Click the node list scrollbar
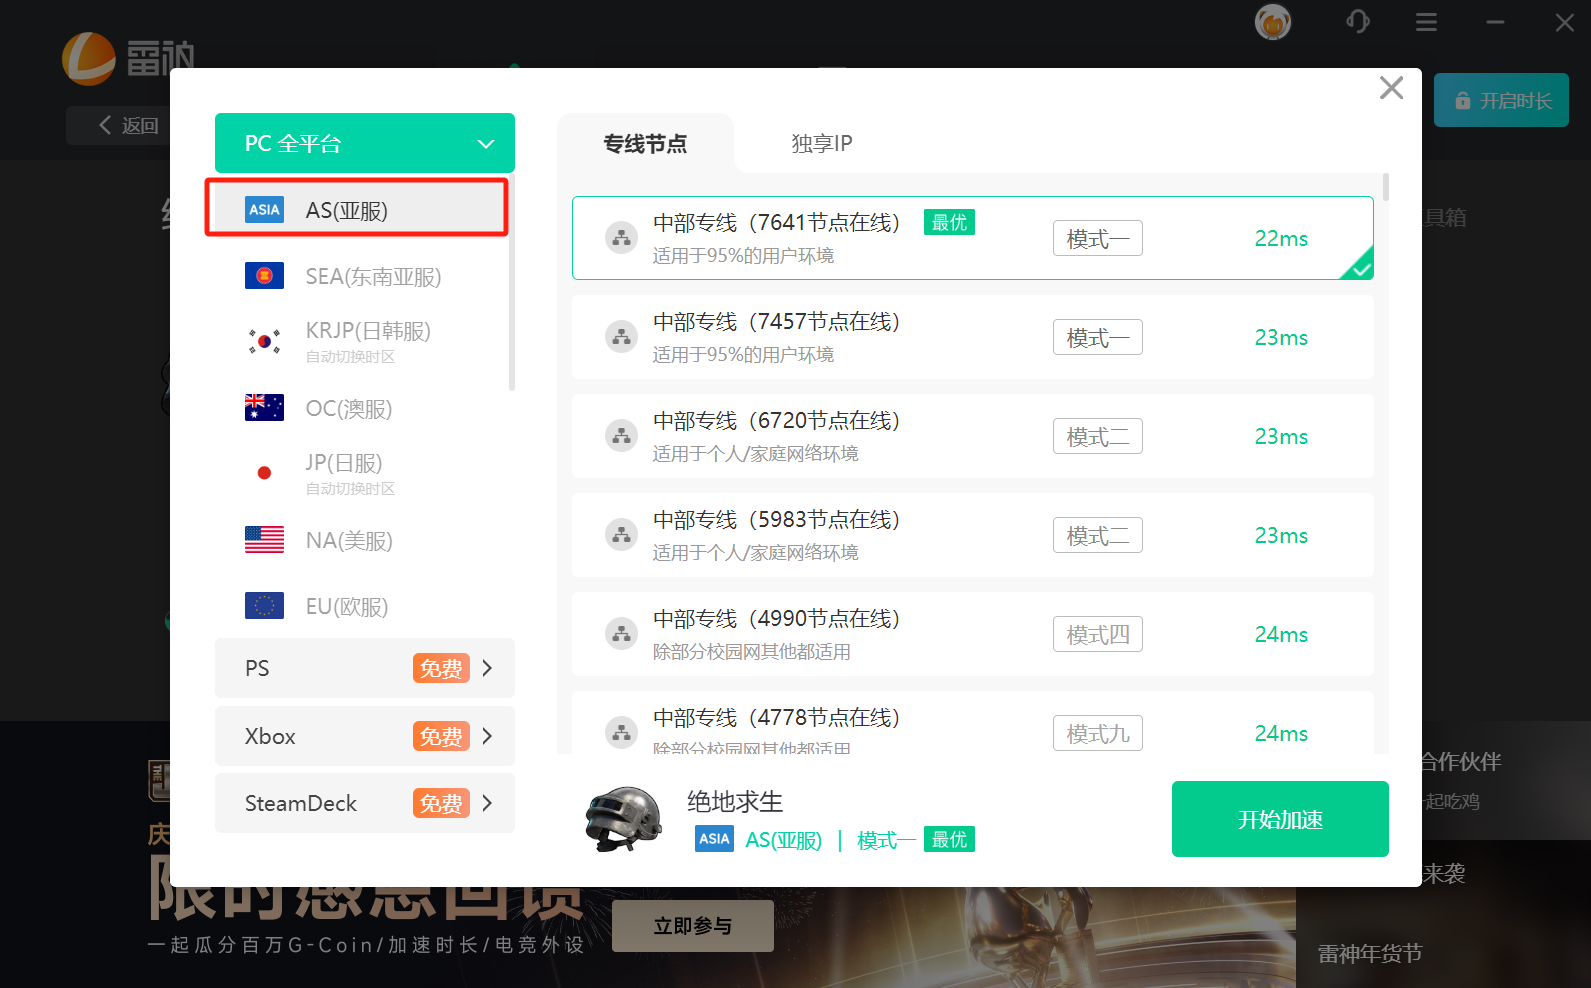The width and height of the screenshot is (1591, 988). [x=1386, y=187]
